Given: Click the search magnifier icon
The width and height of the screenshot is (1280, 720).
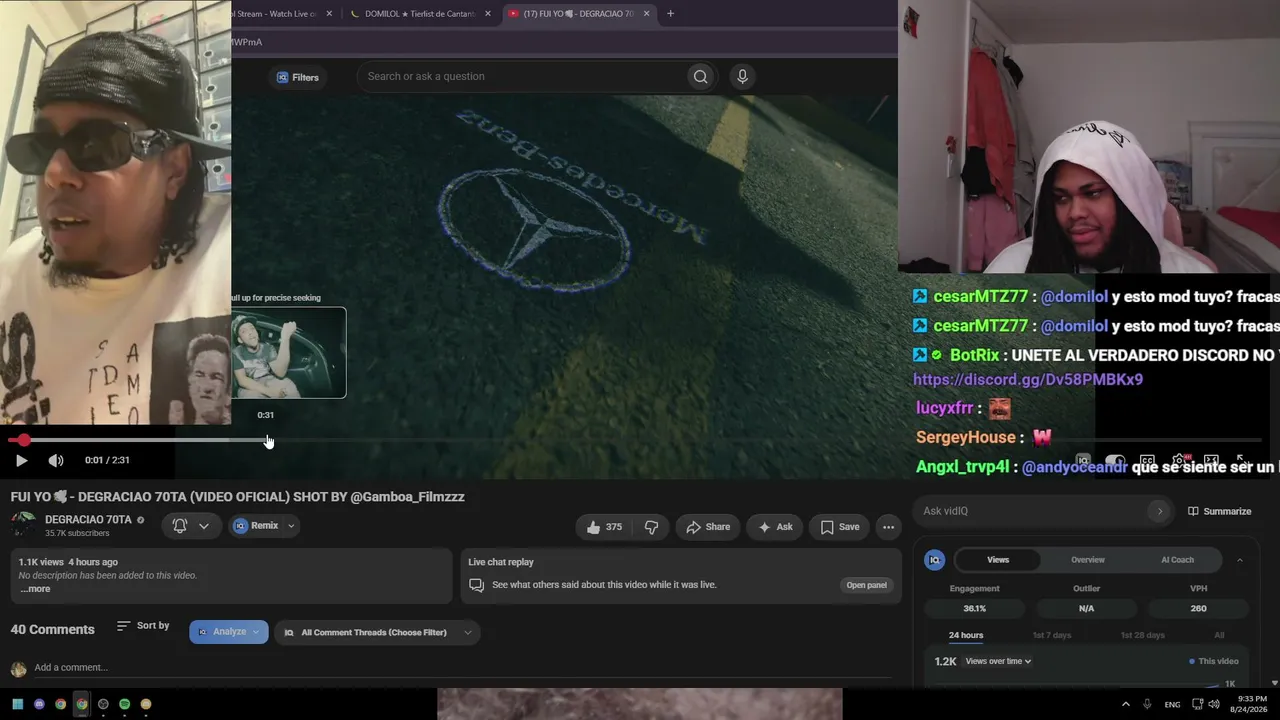Looking at the screenshot, I should coord(701,76).
